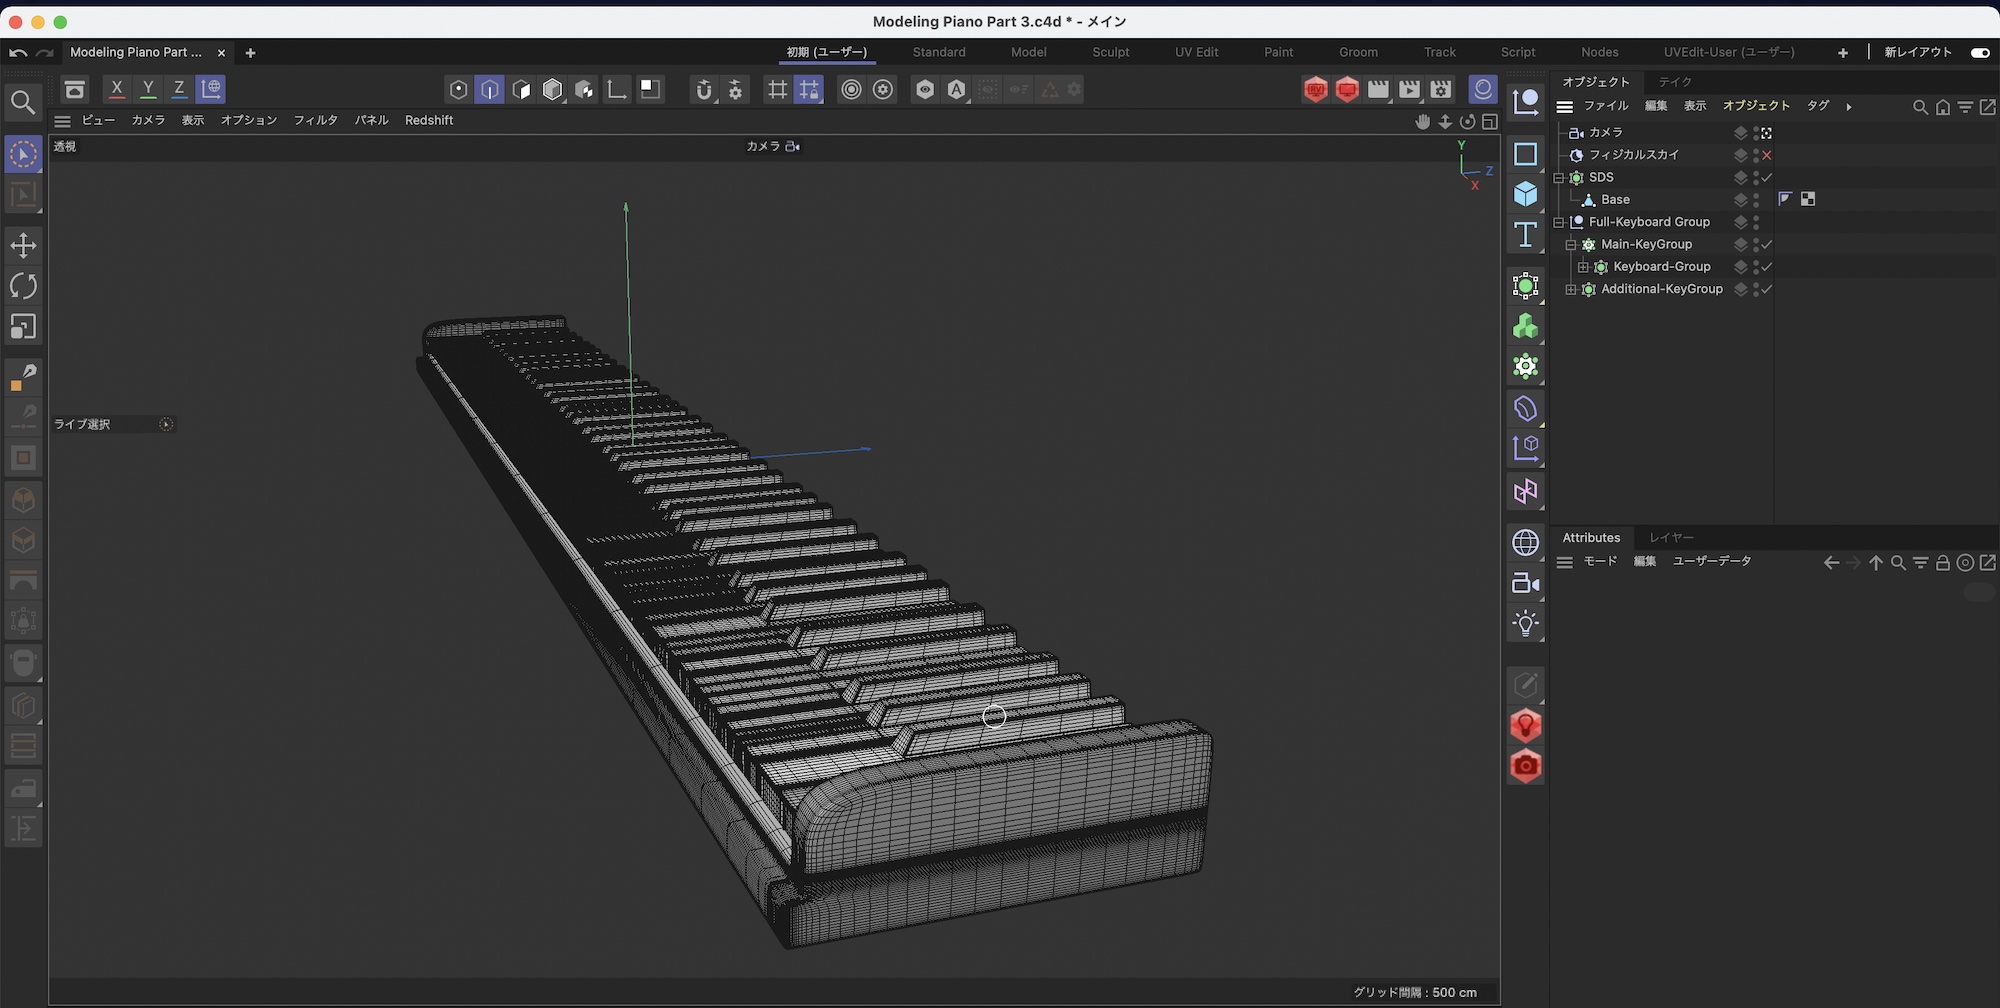The height and width of the screenshot is (1008, 2000).
Task: Switch to the UV Edit layout tab
Action: pos(1195,52)
